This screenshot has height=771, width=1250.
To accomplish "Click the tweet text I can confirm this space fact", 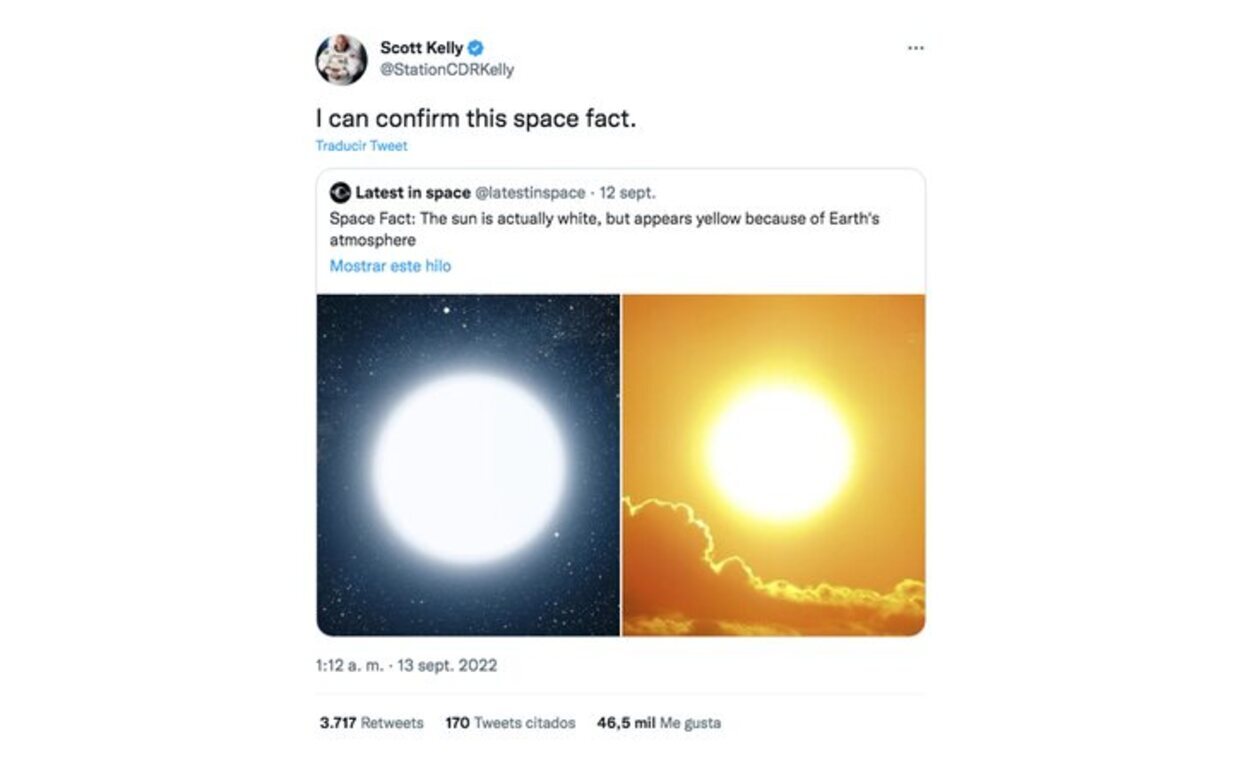I will click(x=480, y=117).
